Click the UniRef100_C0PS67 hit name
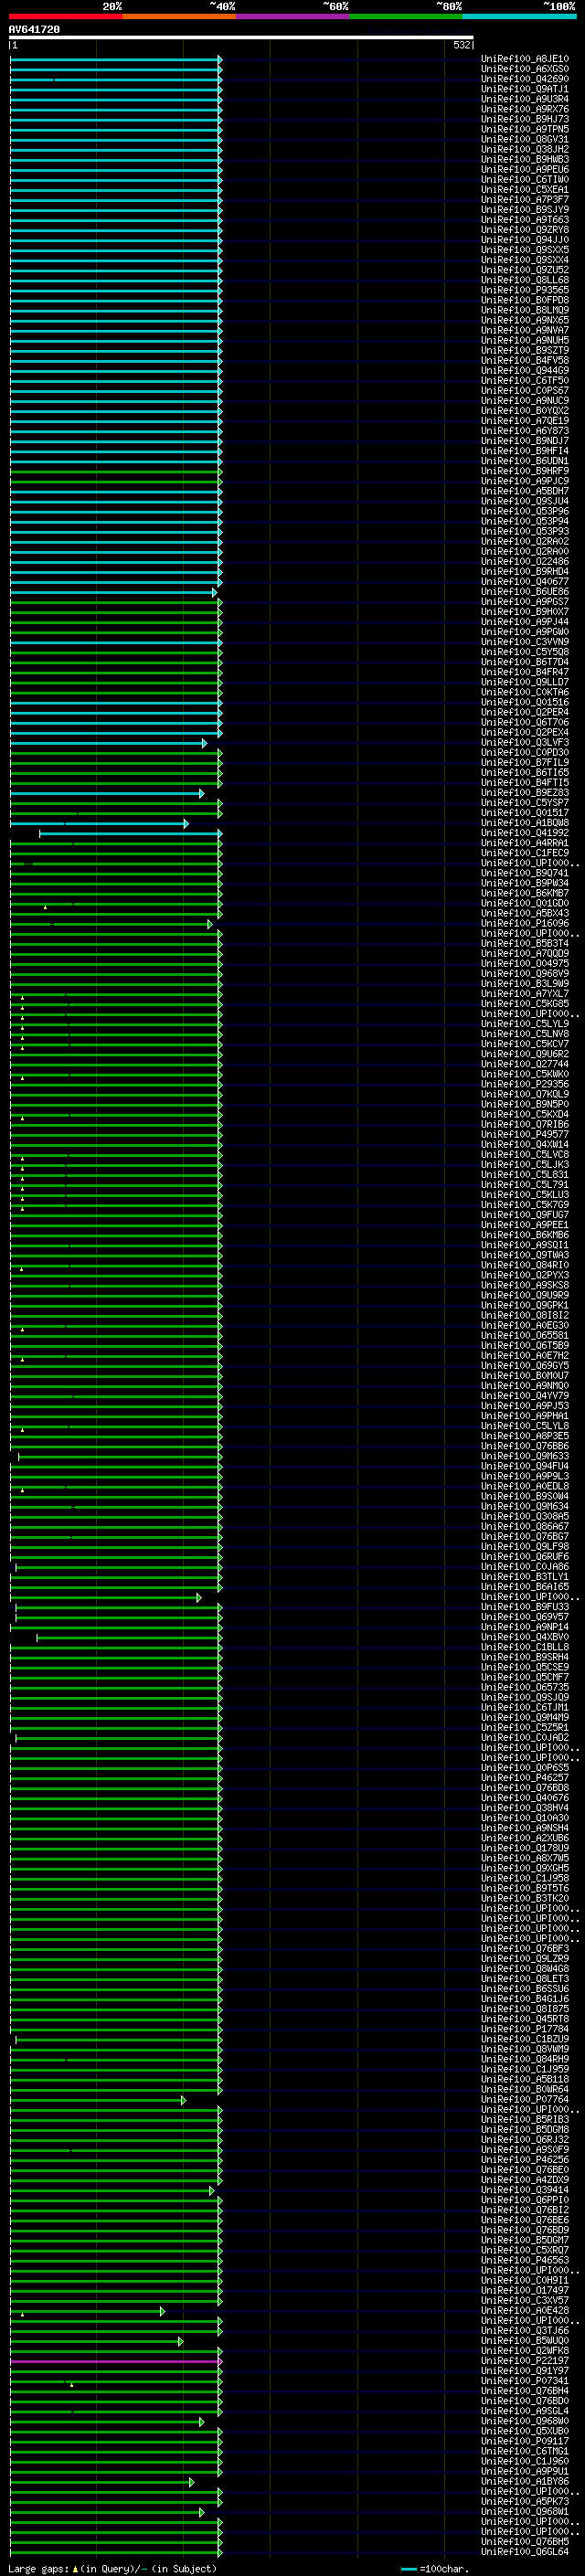Screen dimensions: 585x2576 pos(525,390)
